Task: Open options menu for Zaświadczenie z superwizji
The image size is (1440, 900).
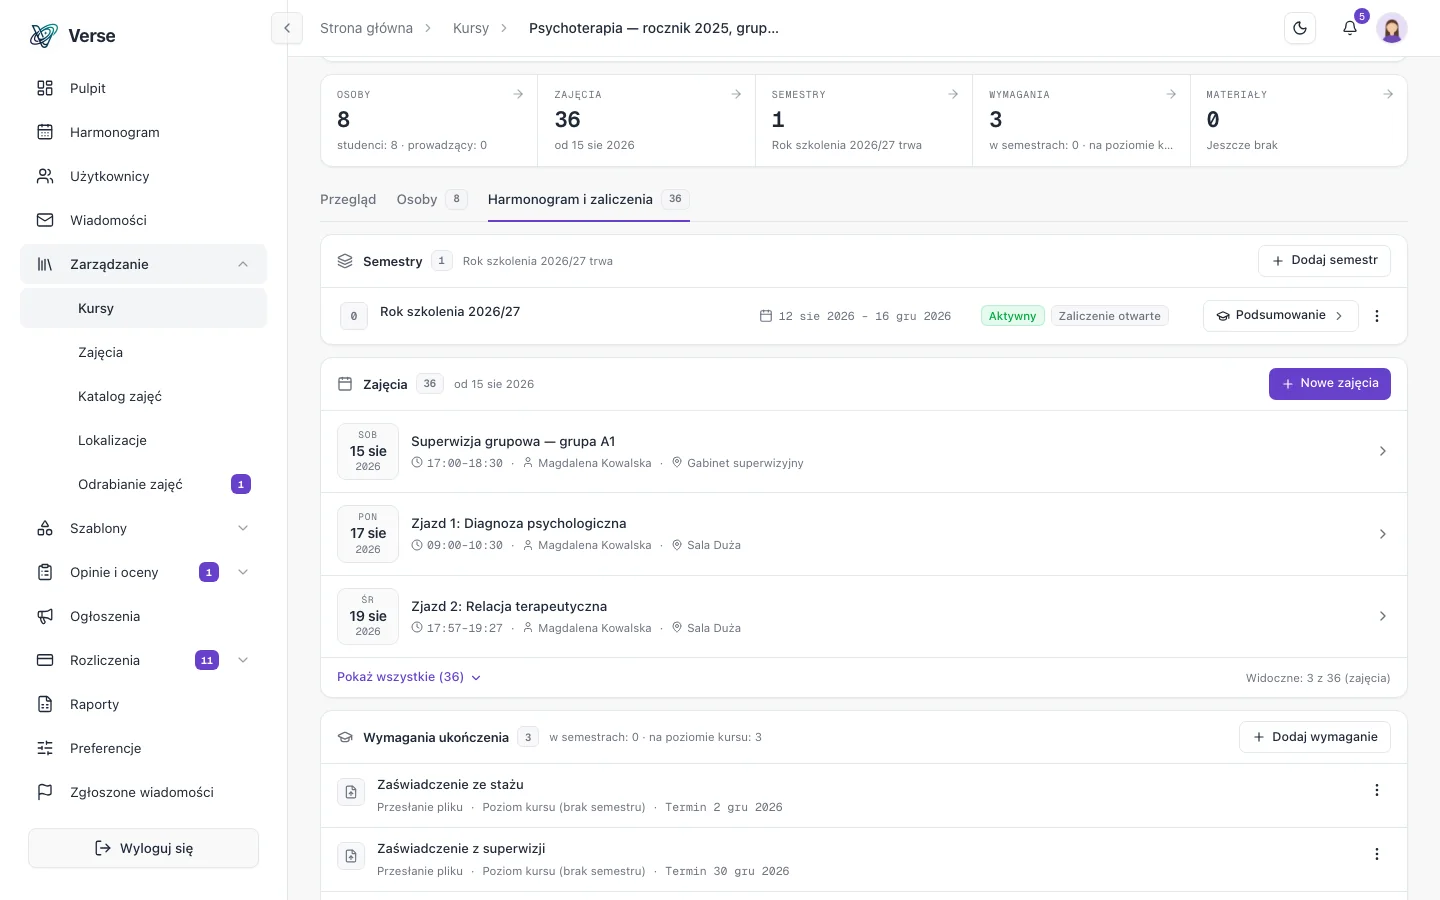Action: coord(1377,855)
